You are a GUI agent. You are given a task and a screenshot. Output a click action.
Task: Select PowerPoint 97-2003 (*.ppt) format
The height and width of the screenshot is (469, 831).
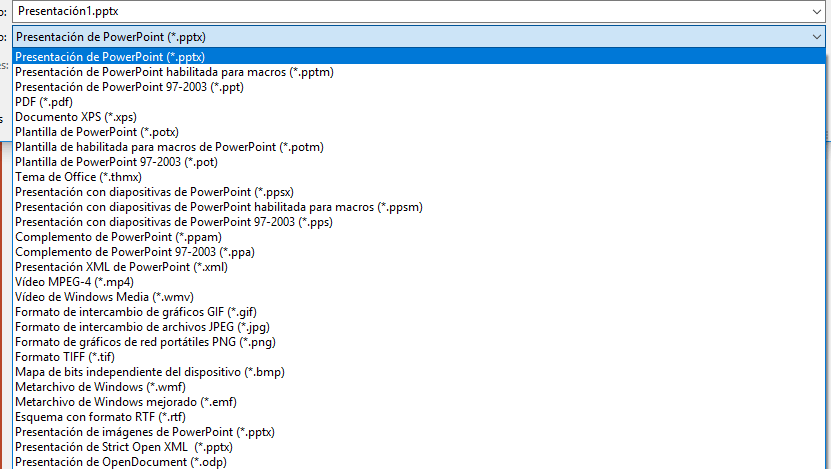pos(419,87)
